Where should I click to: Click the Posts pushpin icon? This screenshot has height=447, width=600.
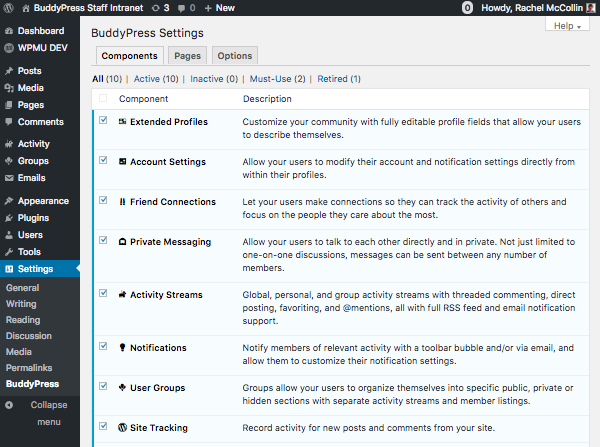[x=9, y=71]
